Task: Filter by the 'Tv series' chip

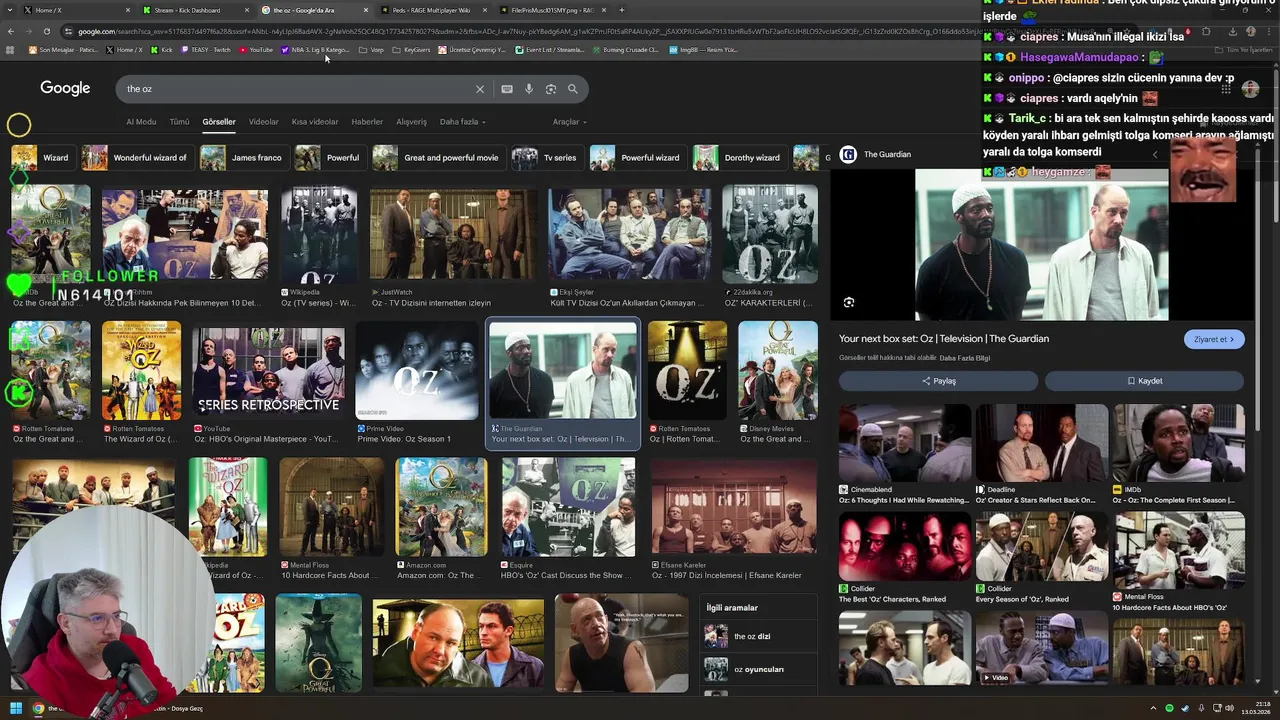Action: point(547,158)
